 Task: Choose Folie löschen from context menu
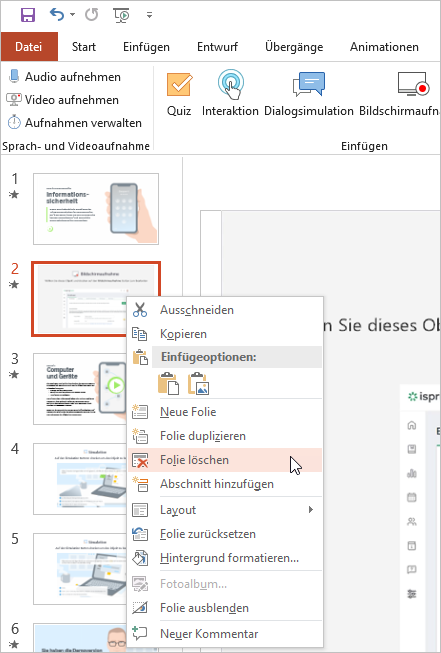[225, 460]
